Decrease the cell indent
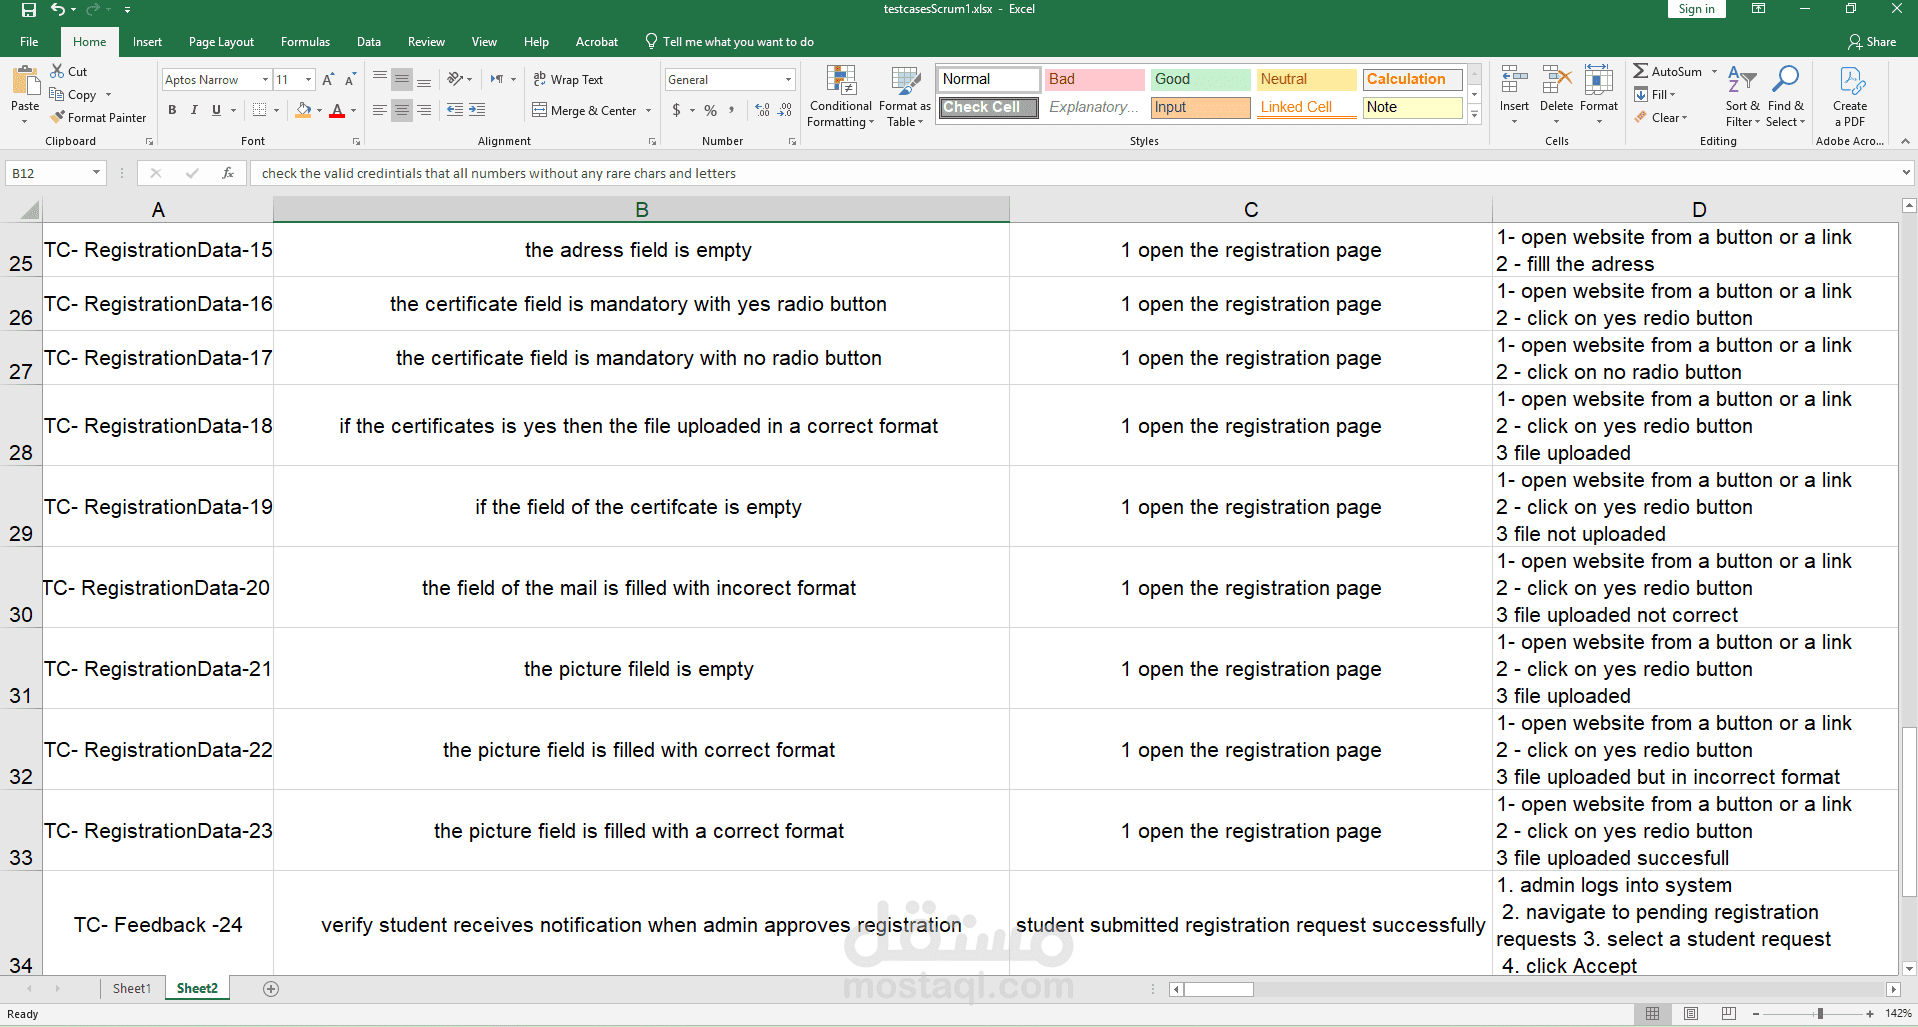The image size is (1918, 1027). (455, 110)
